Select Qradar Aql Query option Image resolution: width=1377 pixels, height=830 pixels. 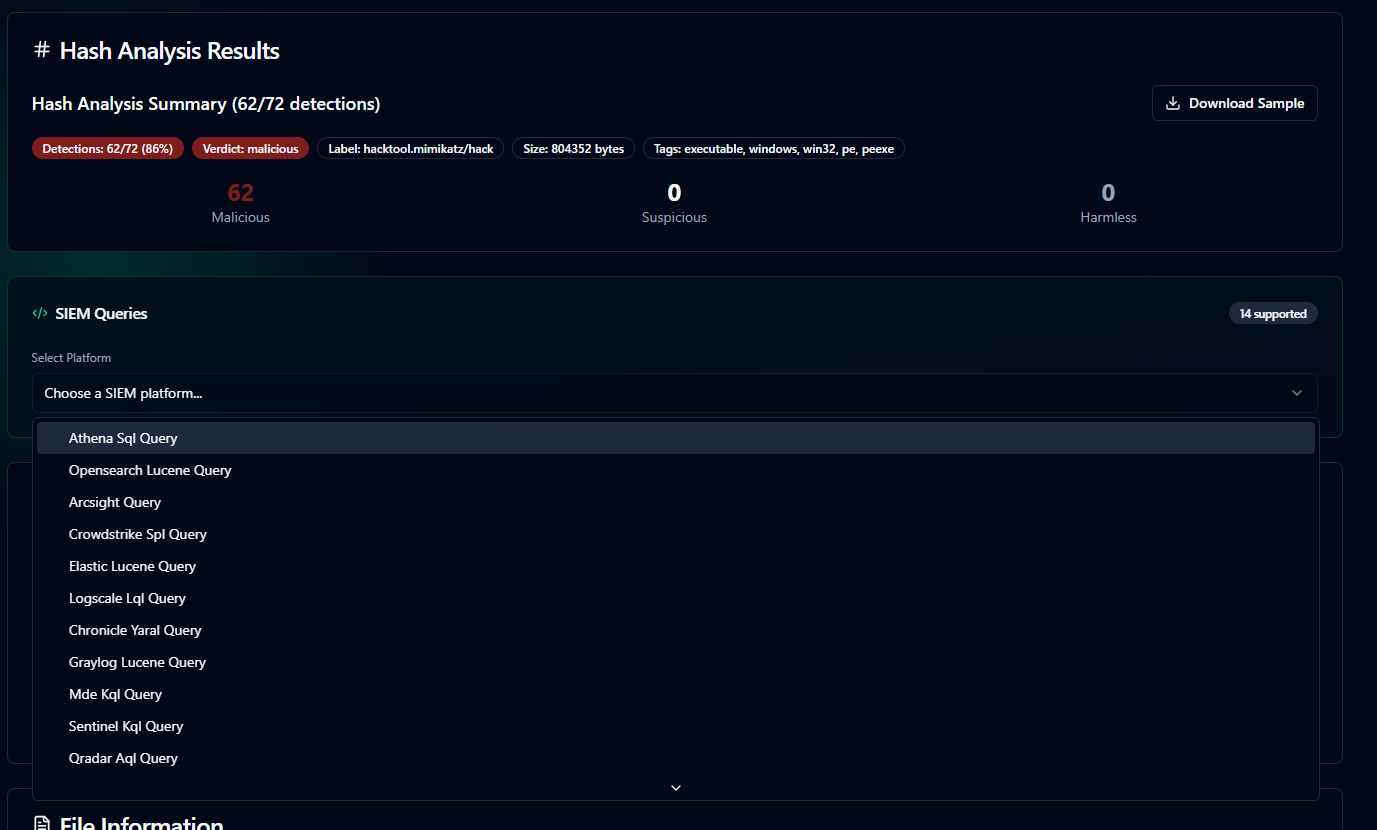coord(676,758)
